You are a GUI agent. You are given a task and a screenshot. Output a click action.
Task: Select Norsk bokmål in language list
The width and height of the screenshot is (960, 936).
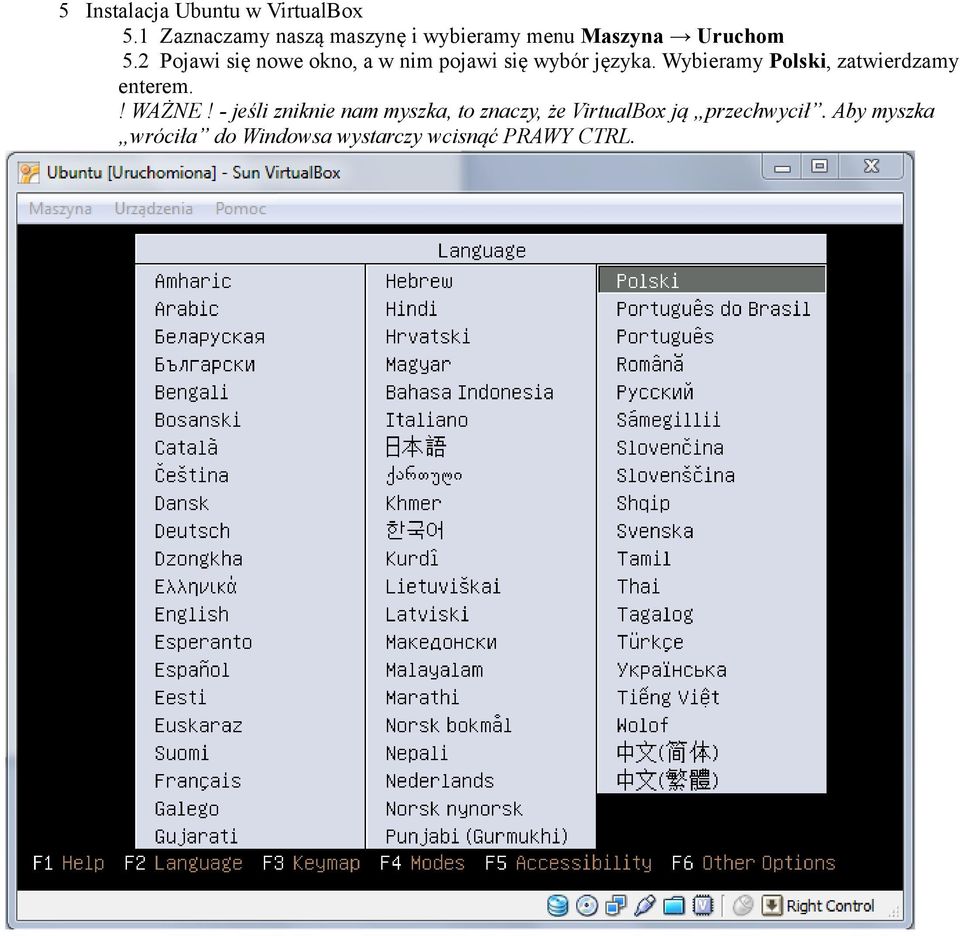448,725
